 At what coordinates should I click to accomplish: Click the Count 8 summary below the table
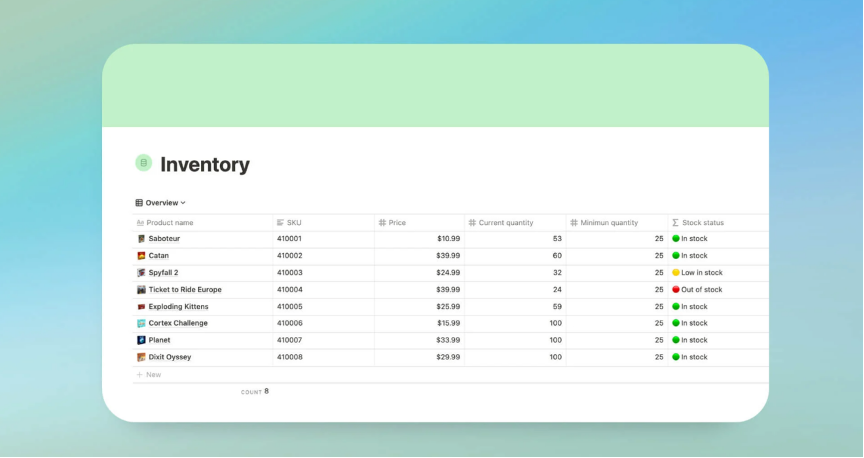coord(255,392)
